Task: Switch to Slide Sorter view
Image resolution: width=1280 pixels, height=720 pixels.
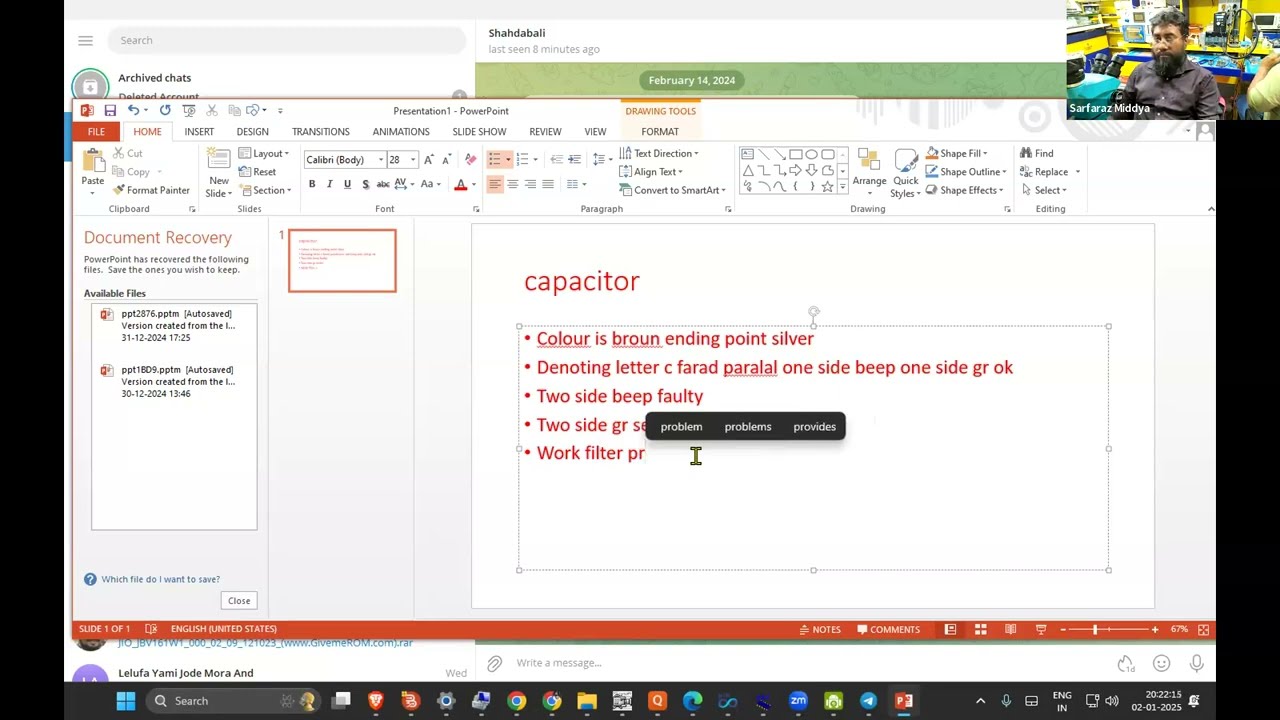Action: pos(981,629)
